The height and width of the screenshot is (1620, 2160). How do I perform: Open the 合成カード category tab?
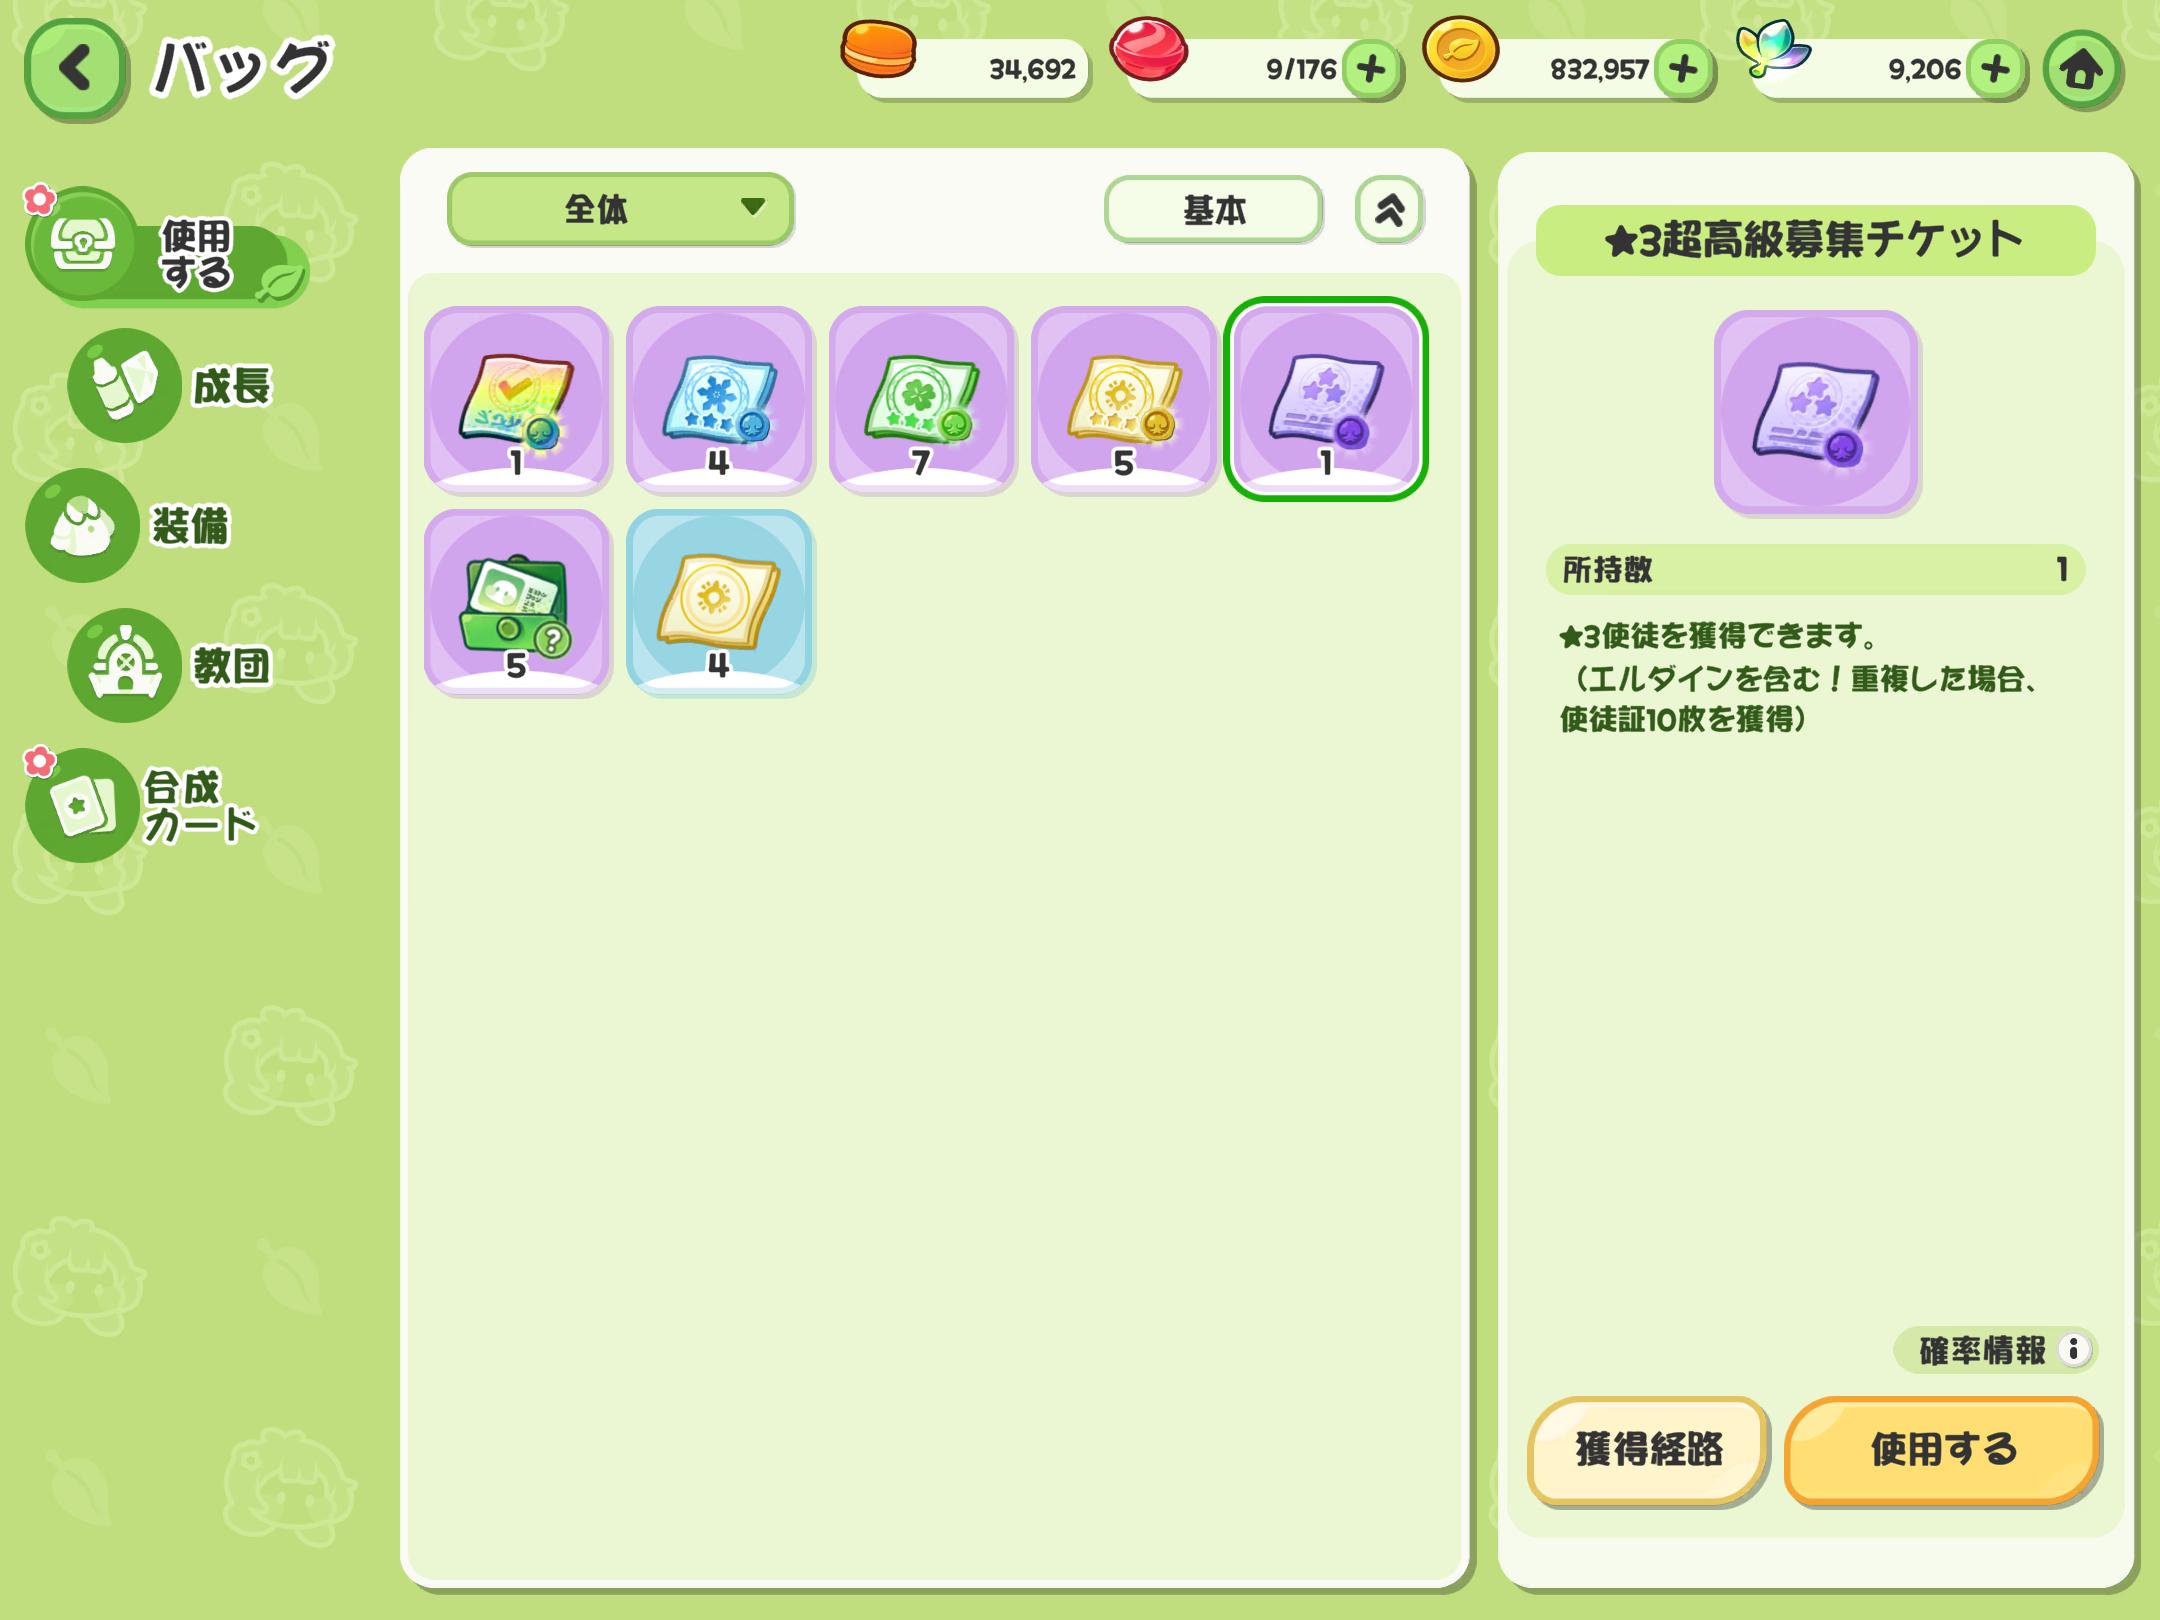click(140, 806)
